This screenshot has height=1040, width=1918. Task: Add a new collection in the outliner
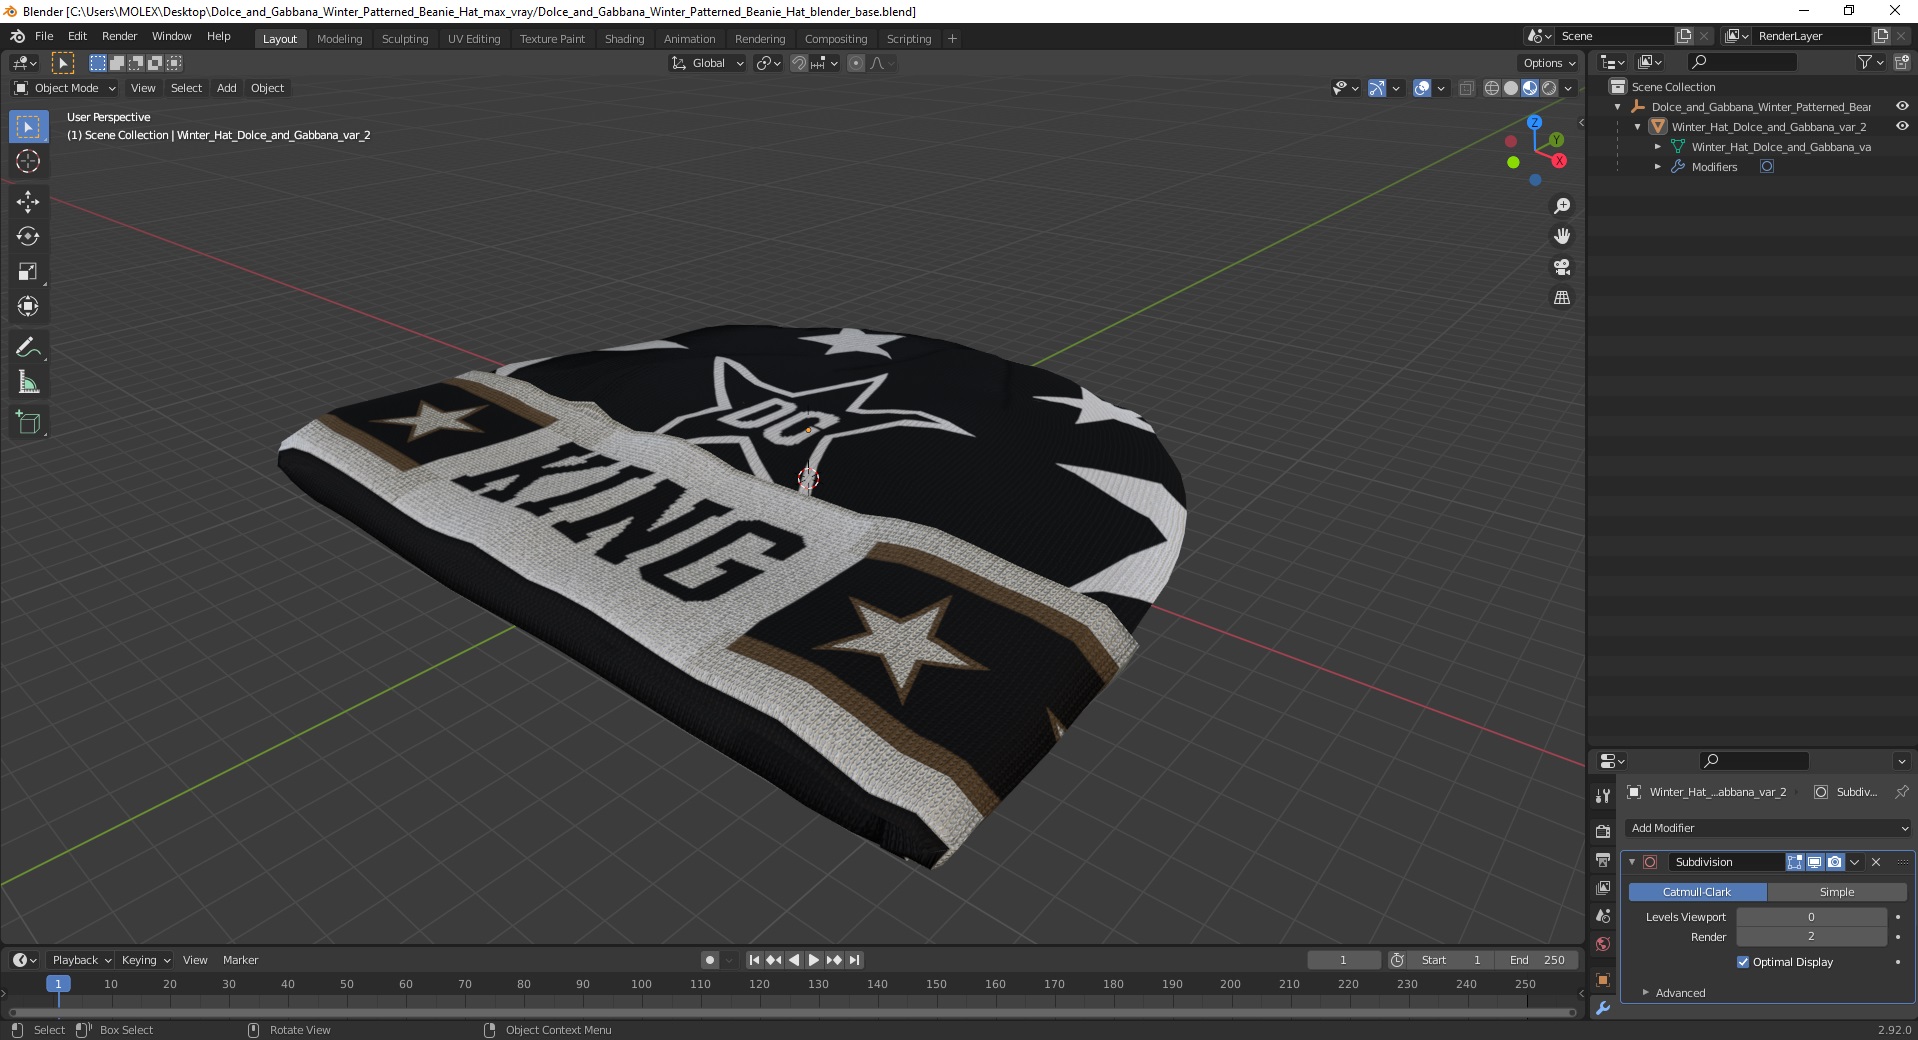click(1901, 62)
